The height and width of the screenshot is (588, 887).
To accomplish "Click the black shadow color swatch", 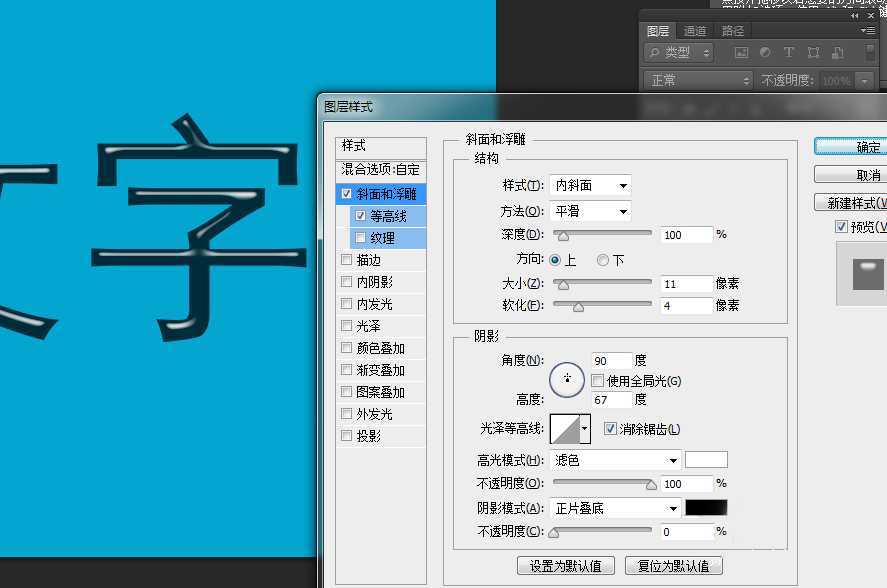I will tap(706, 507).
